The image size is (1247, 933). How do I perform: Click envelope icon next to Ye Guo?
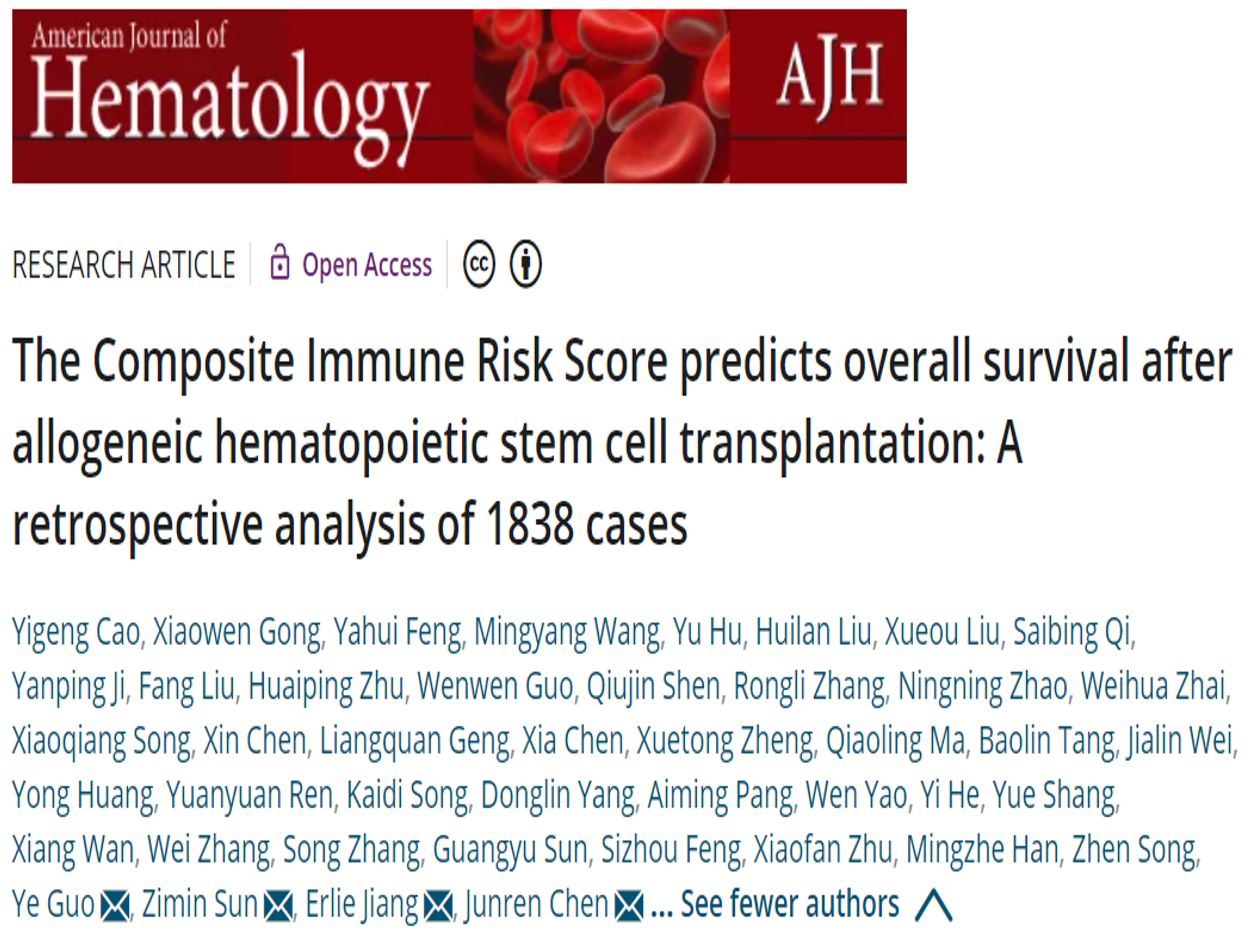116,906
